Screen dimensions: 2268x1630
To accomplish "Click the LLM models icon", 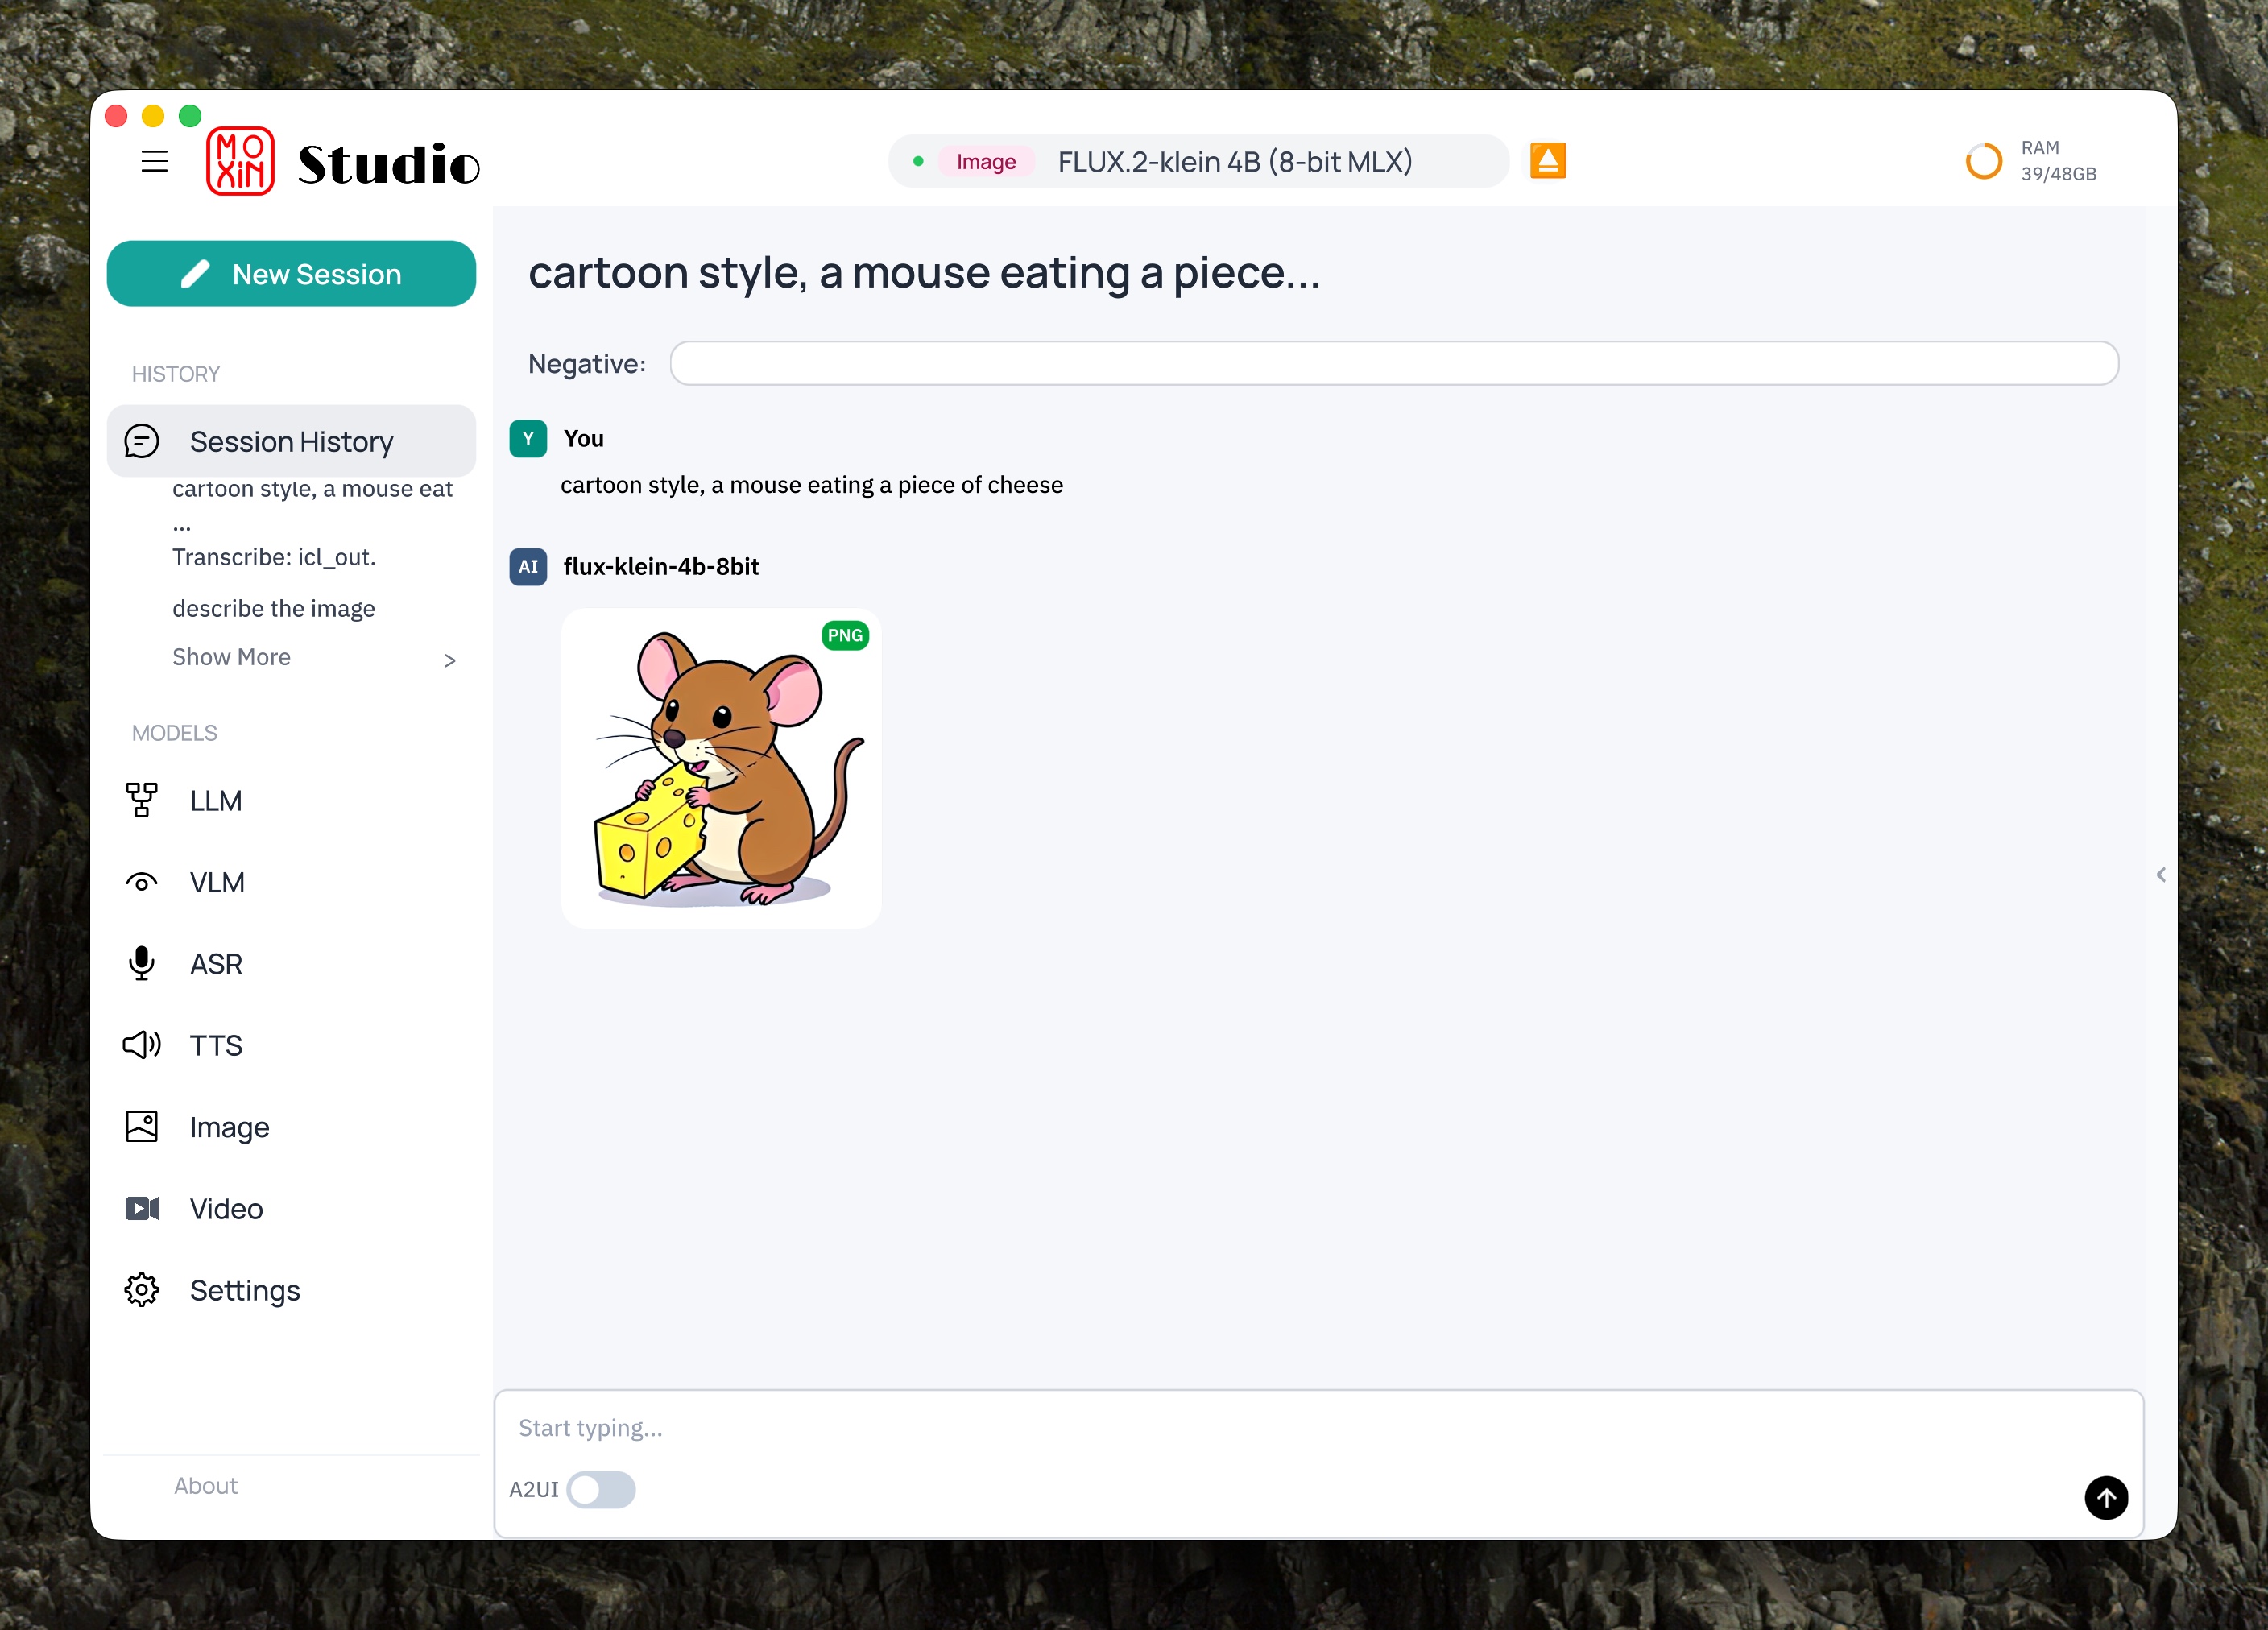I will (142, 800).
